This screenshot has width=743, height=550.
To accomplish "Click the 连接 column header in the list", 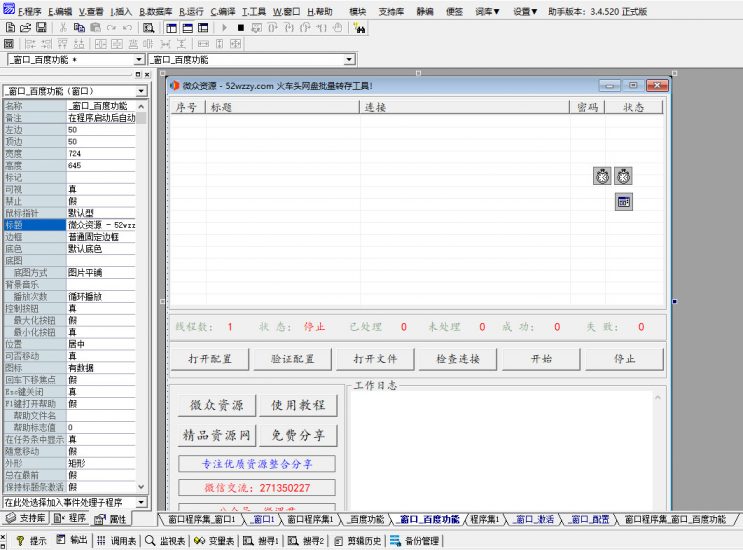I will [464, 108].
